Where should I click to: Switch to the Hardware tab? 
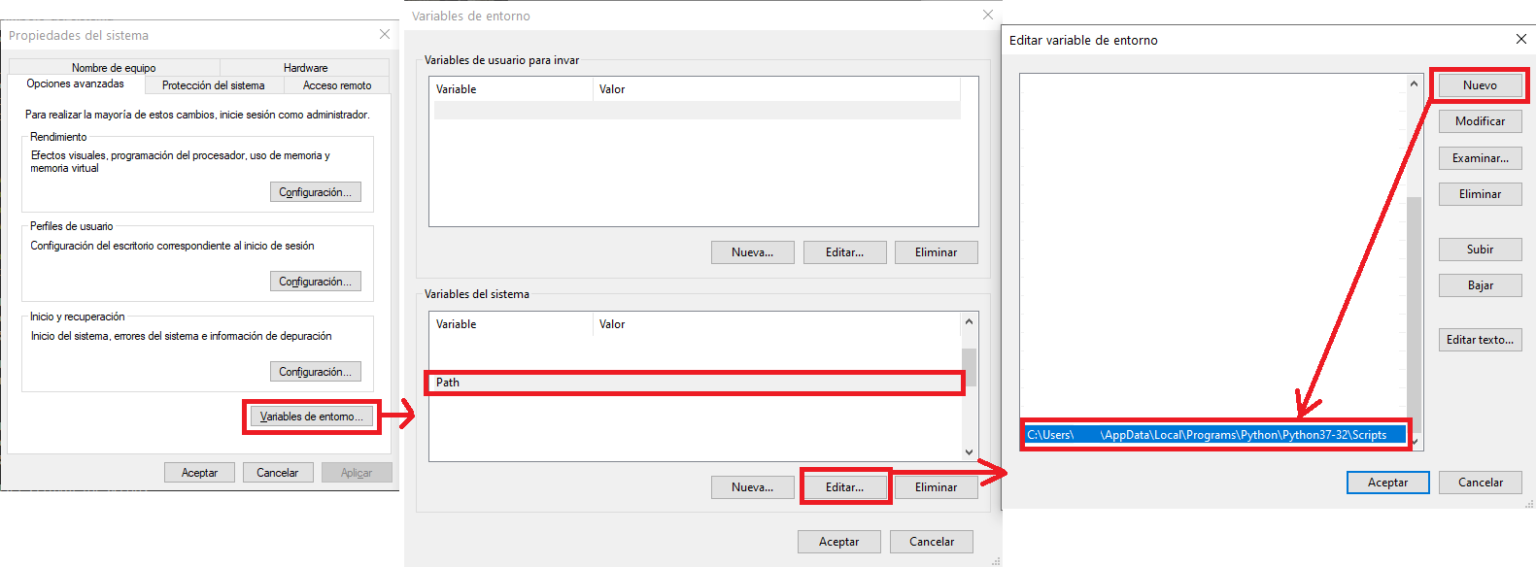click(305, 68)
